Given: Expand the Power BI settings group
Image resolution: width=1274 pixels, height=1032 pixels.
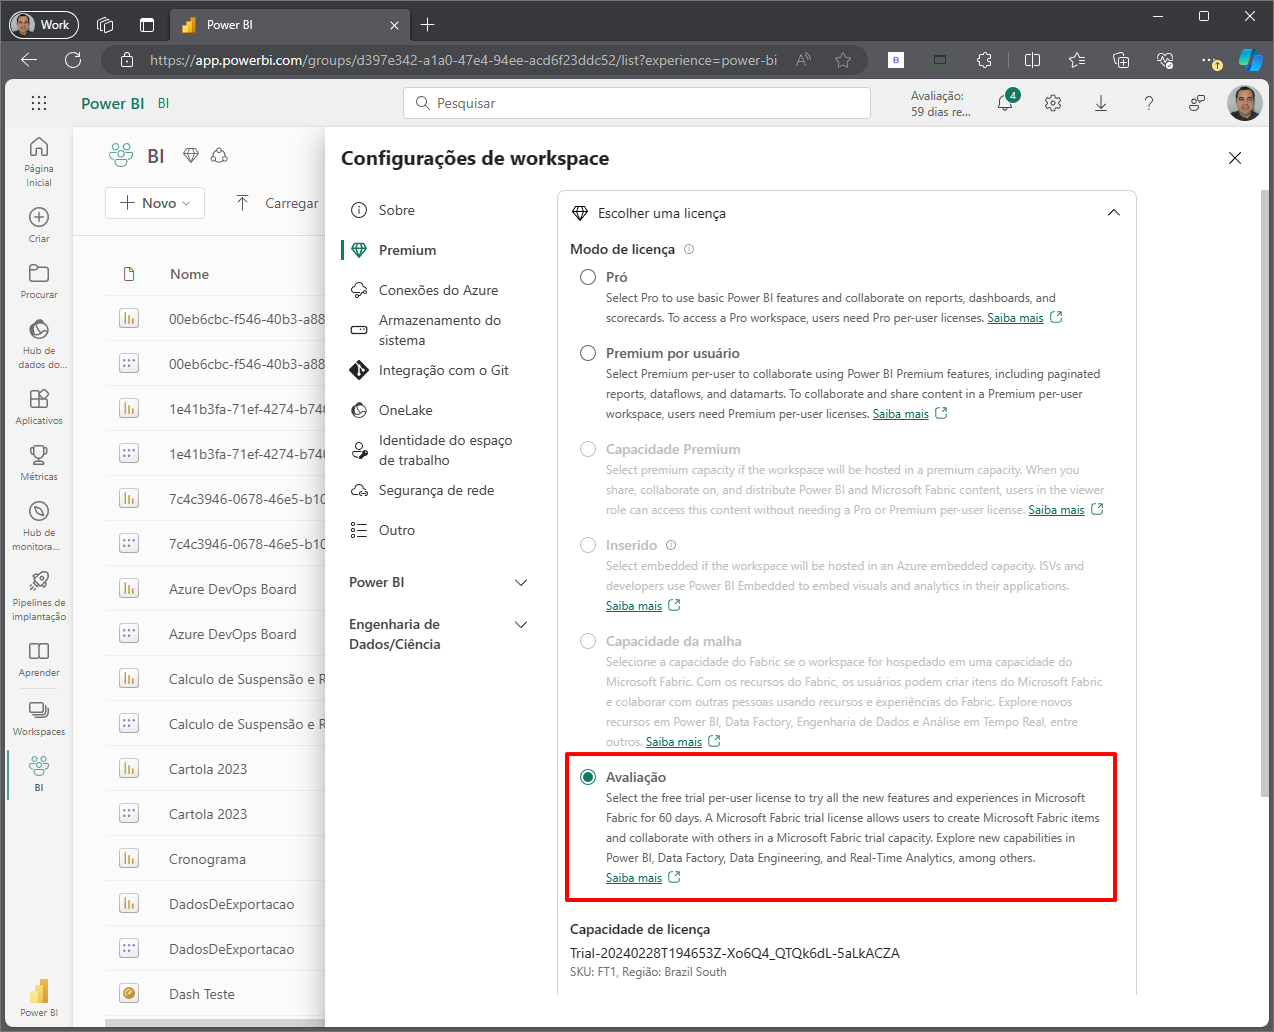Looking at the screenshot, I should pyautogui.click(x=520, y=582).
